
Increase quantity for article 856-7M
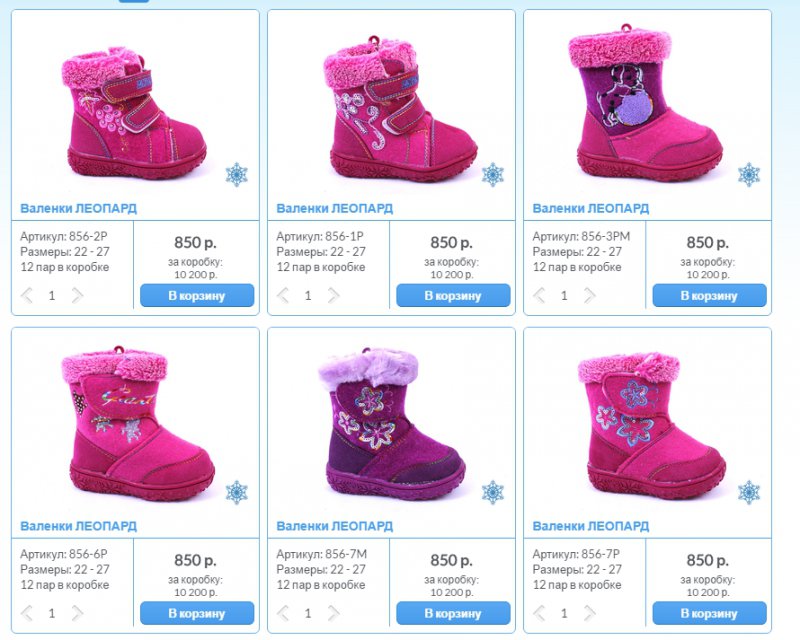(334, 613)
